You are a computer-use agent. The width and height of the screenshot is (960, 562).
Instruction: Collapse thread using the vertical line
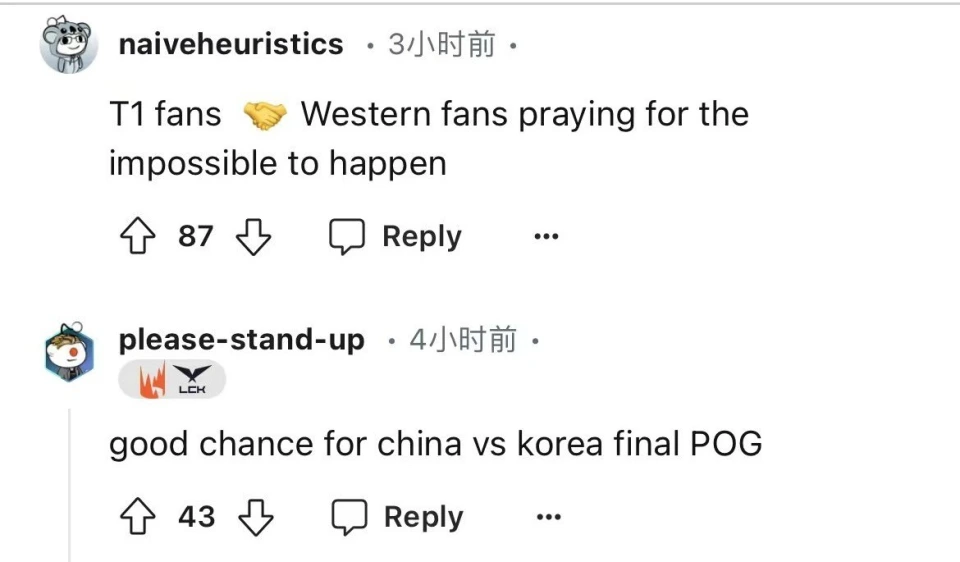tap(69, 480)
